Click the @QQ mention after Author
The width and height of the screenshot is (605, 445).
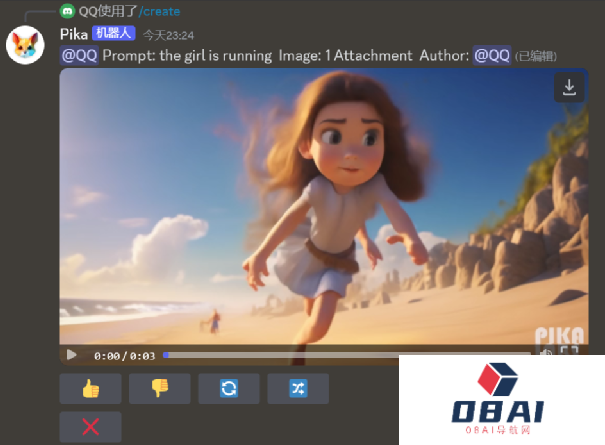coord(491,56)
